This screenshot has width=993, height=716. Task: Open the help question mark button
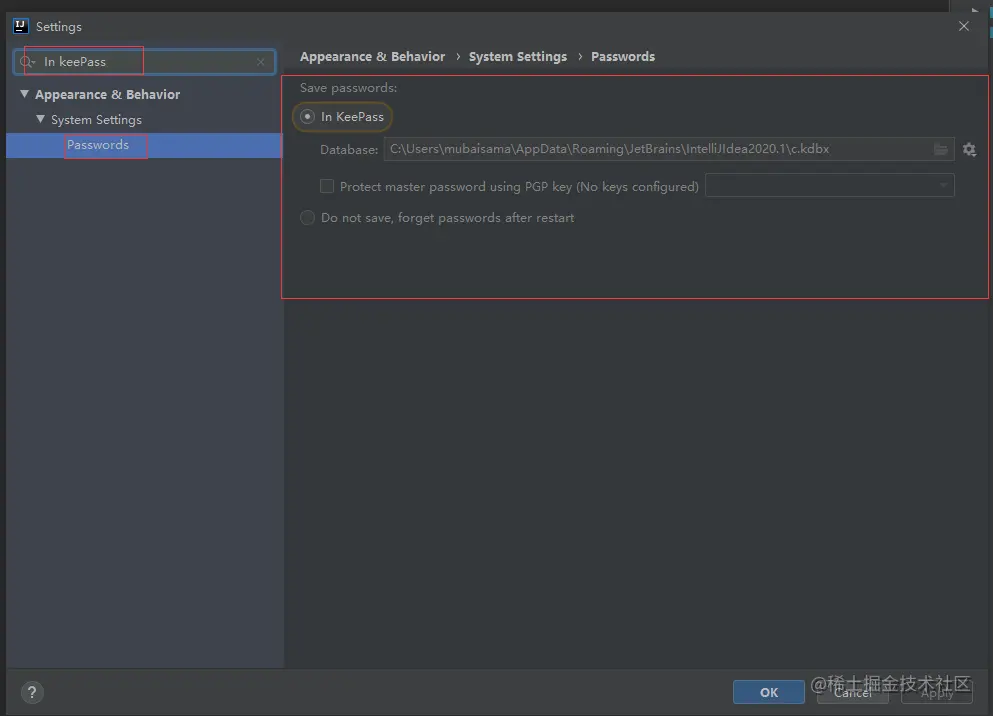(x=32, y=692)
